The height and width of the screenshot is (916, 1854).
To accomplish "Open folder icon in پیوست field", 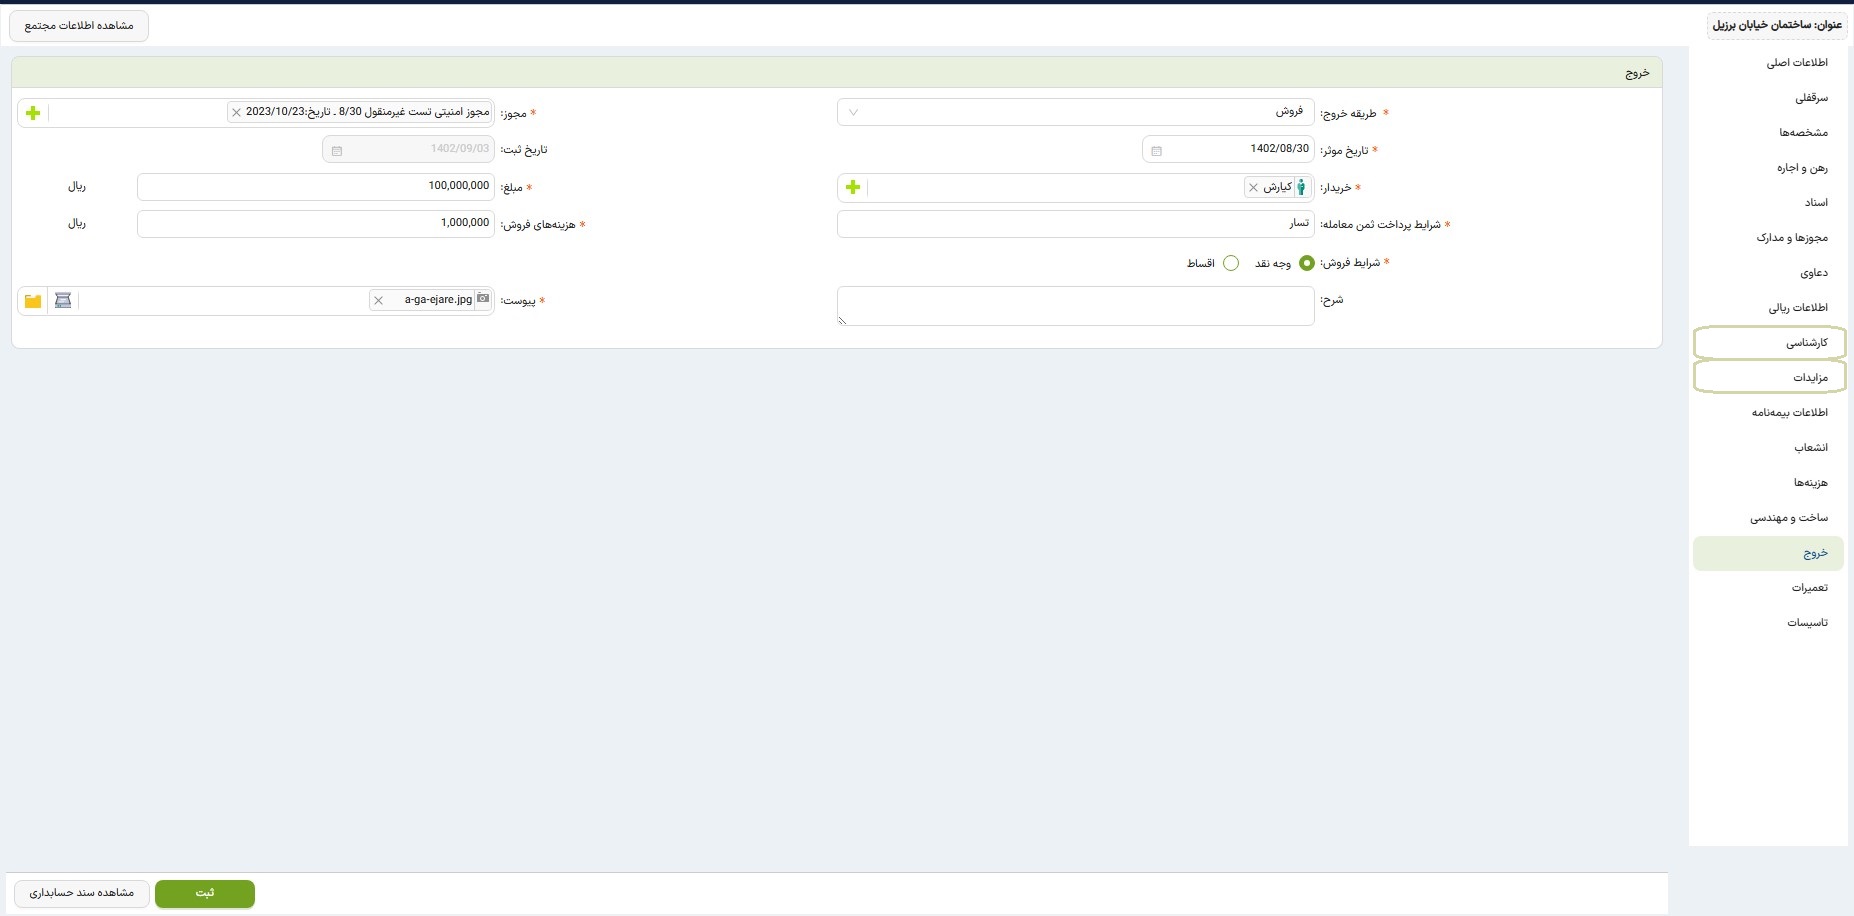I will point(33,301).
